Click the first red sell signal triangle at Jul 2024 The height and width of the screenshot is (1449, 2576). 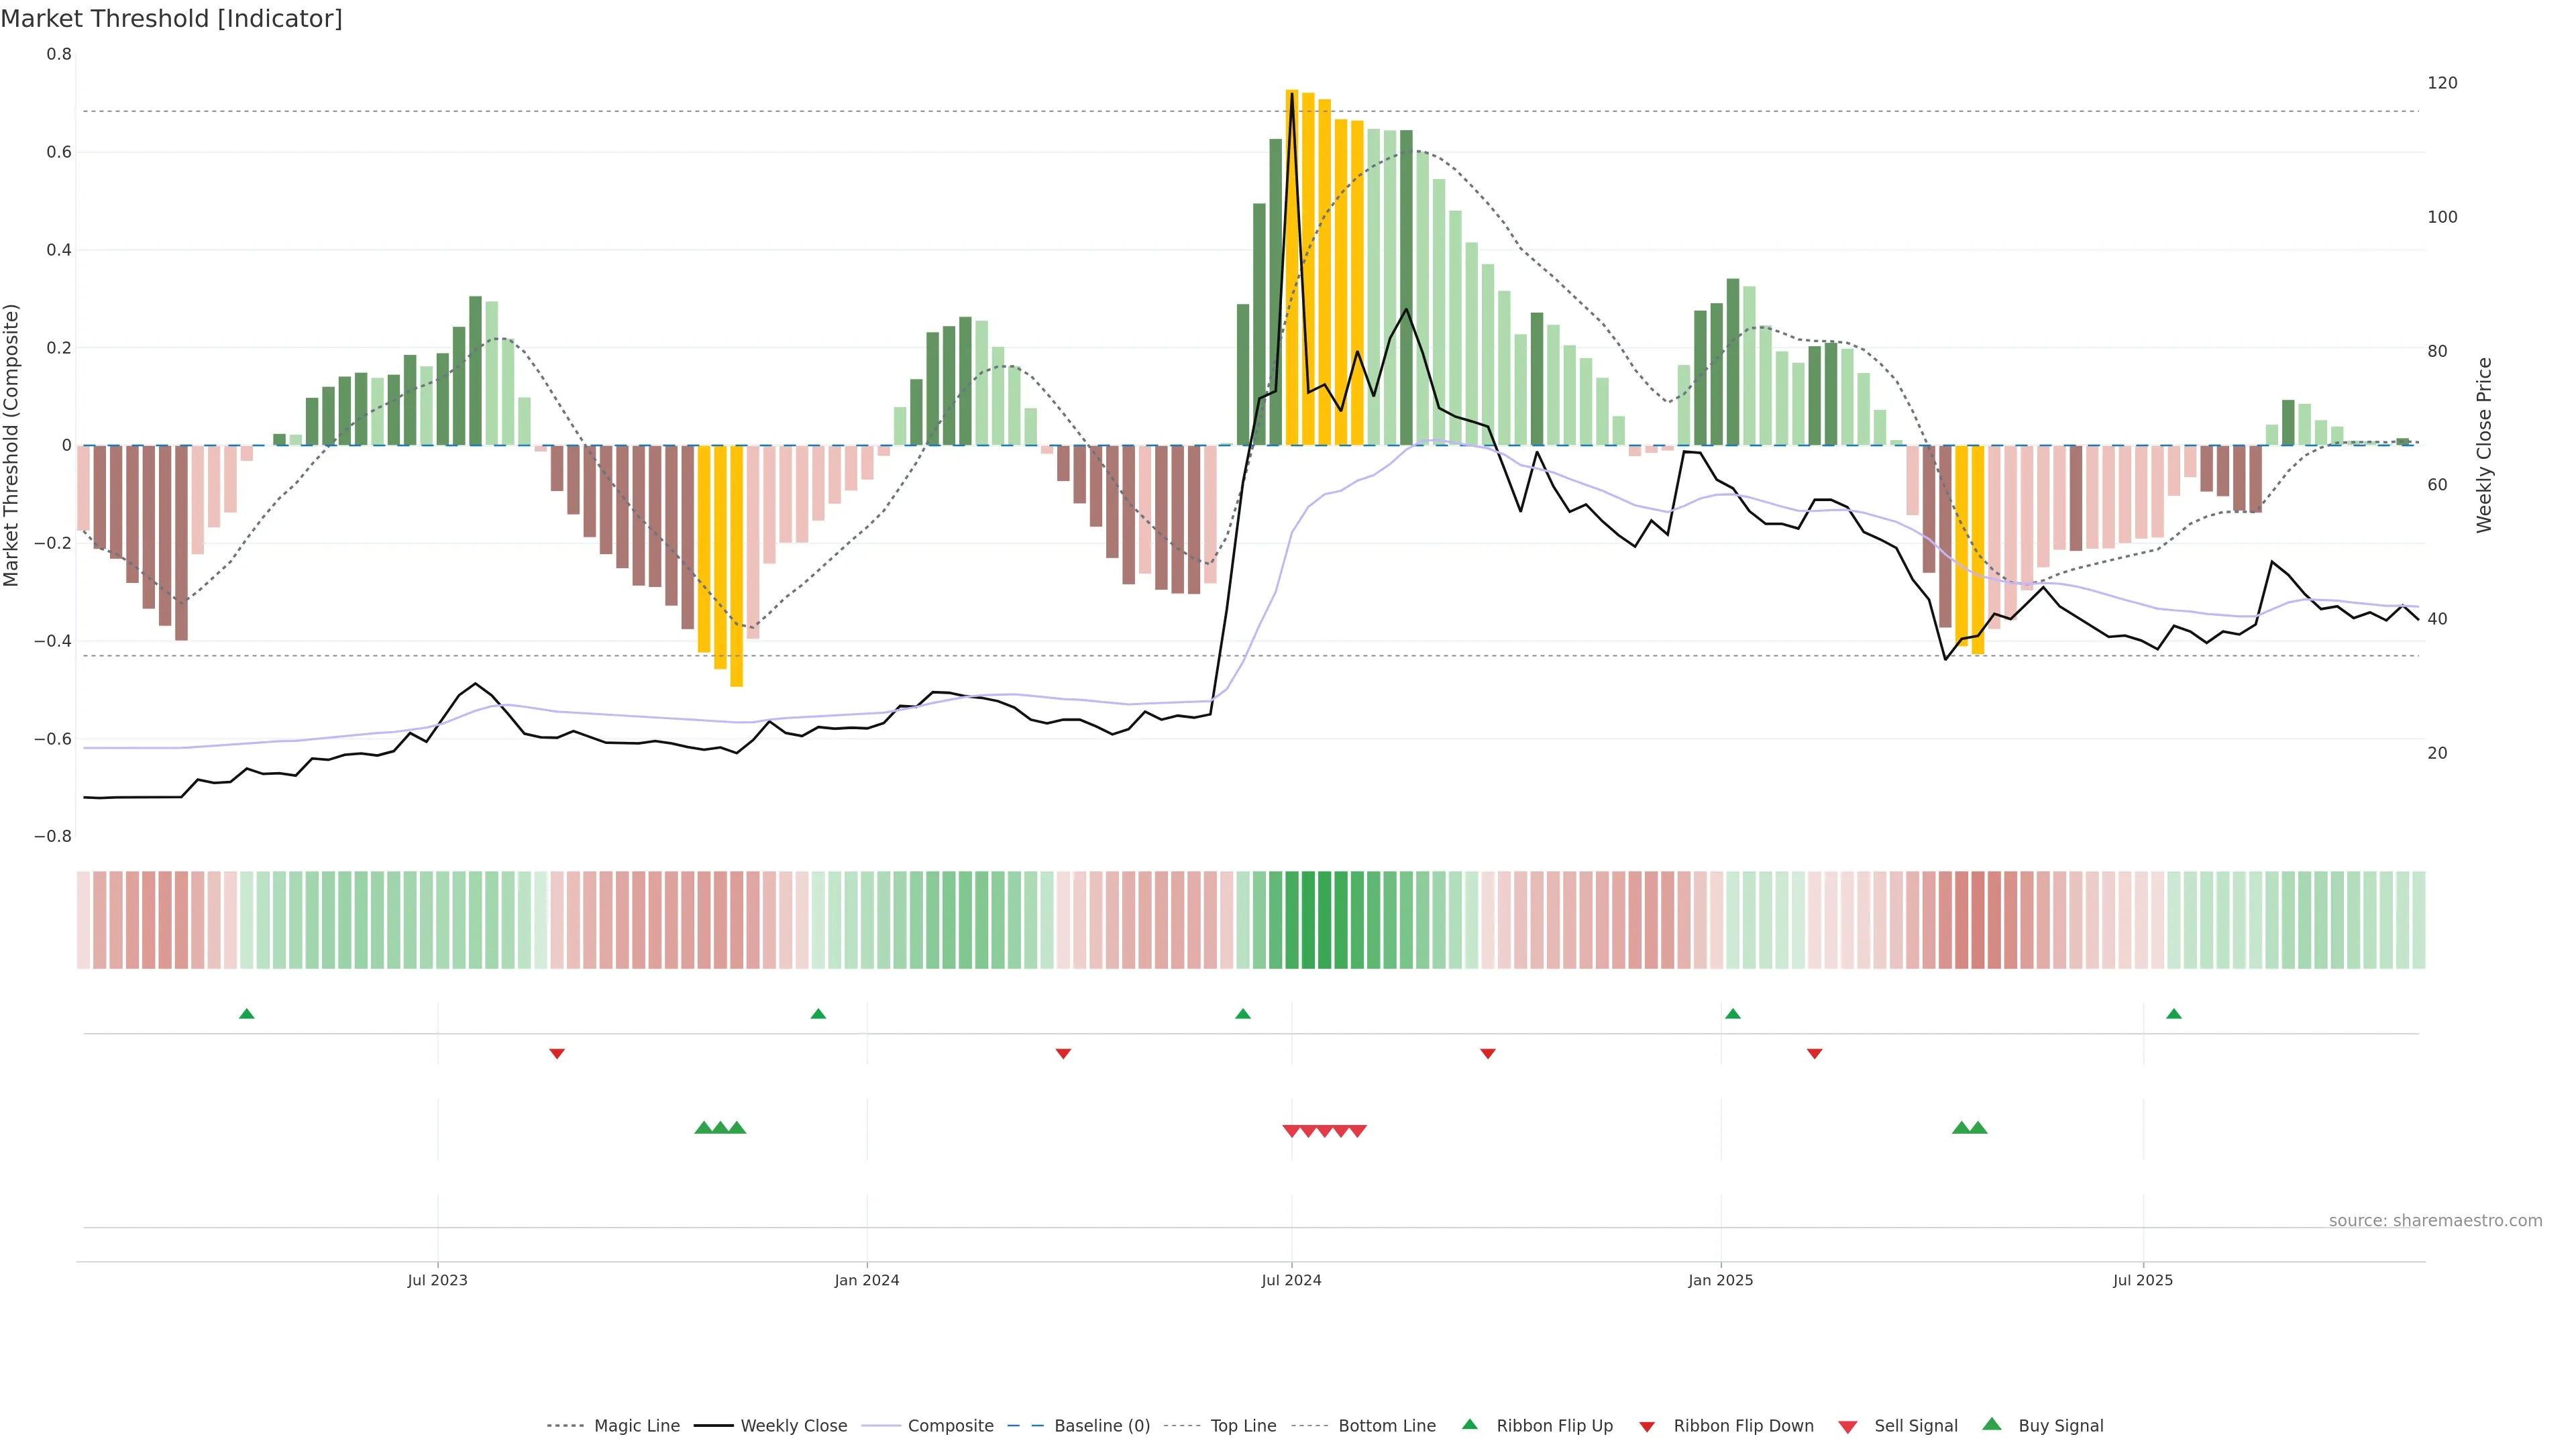(1291, 1131)
